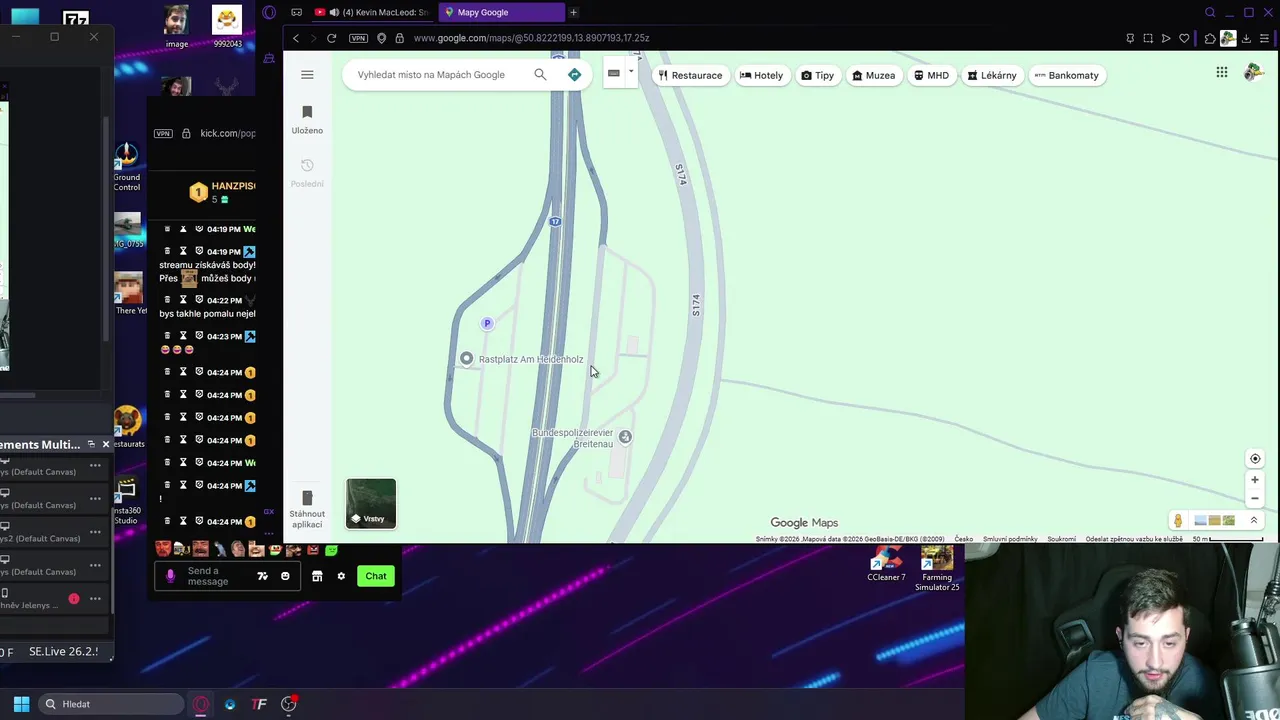Image resolution: width=1280 pixels, height=720 pixels.
Task: Open the Stáhnout aplikaci sidebar item
Action: click(x=307, y=509)
